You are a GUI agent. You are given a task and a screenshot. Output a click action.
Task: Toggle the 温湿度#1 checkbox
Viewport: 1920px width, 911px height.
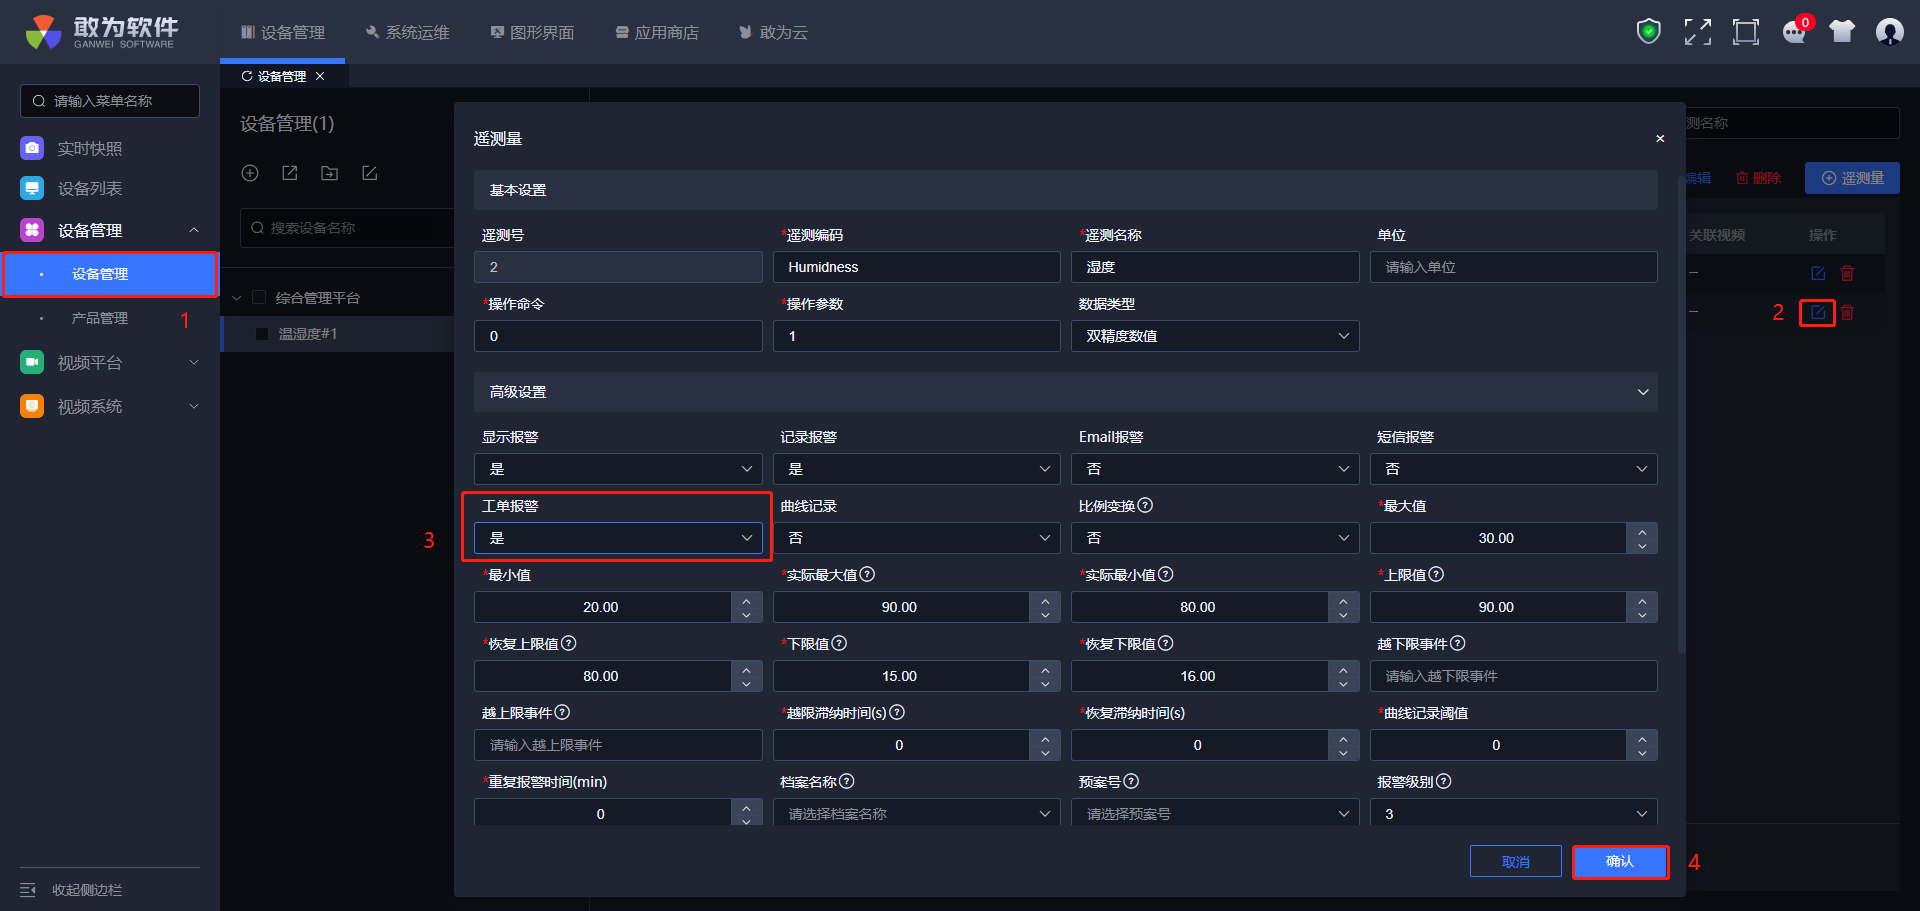[x=262, y=334]
